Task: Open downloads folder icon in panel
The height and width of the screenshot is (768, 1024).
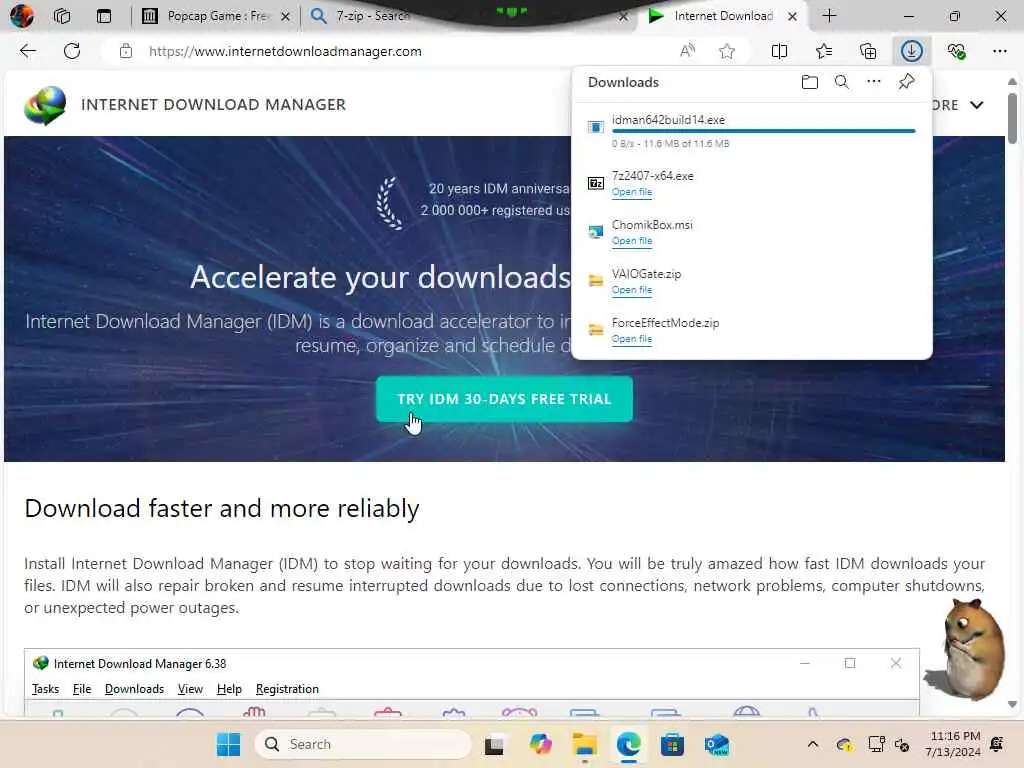Action: (810, 82)
